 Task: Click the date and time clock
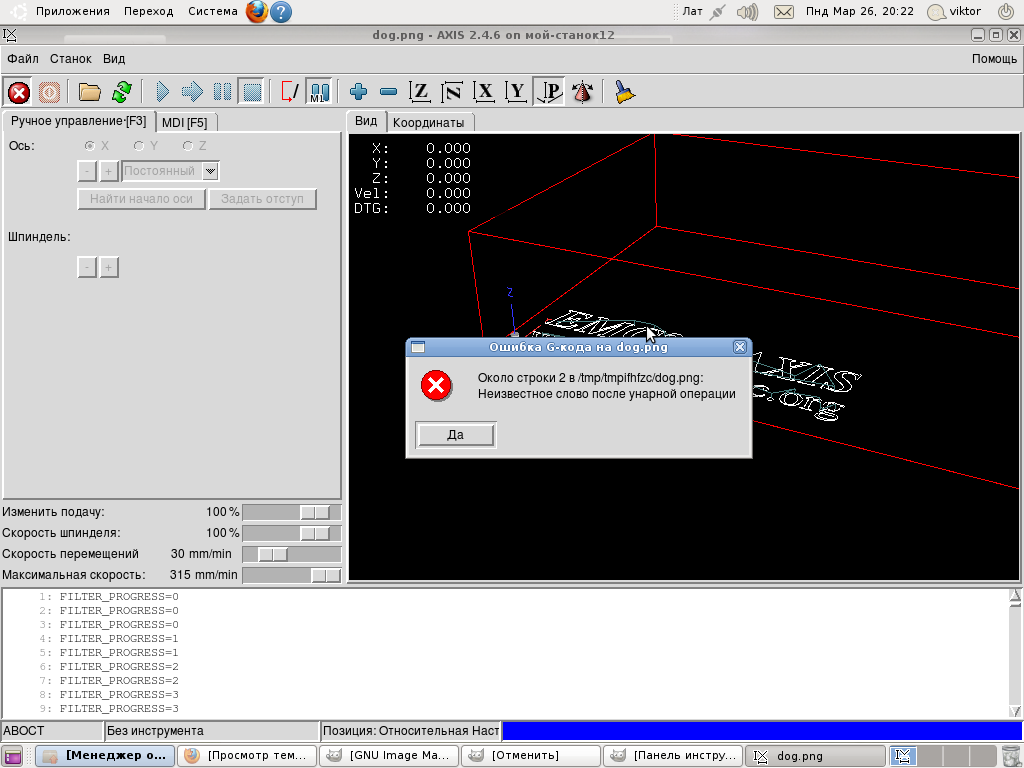click(859, 11)
